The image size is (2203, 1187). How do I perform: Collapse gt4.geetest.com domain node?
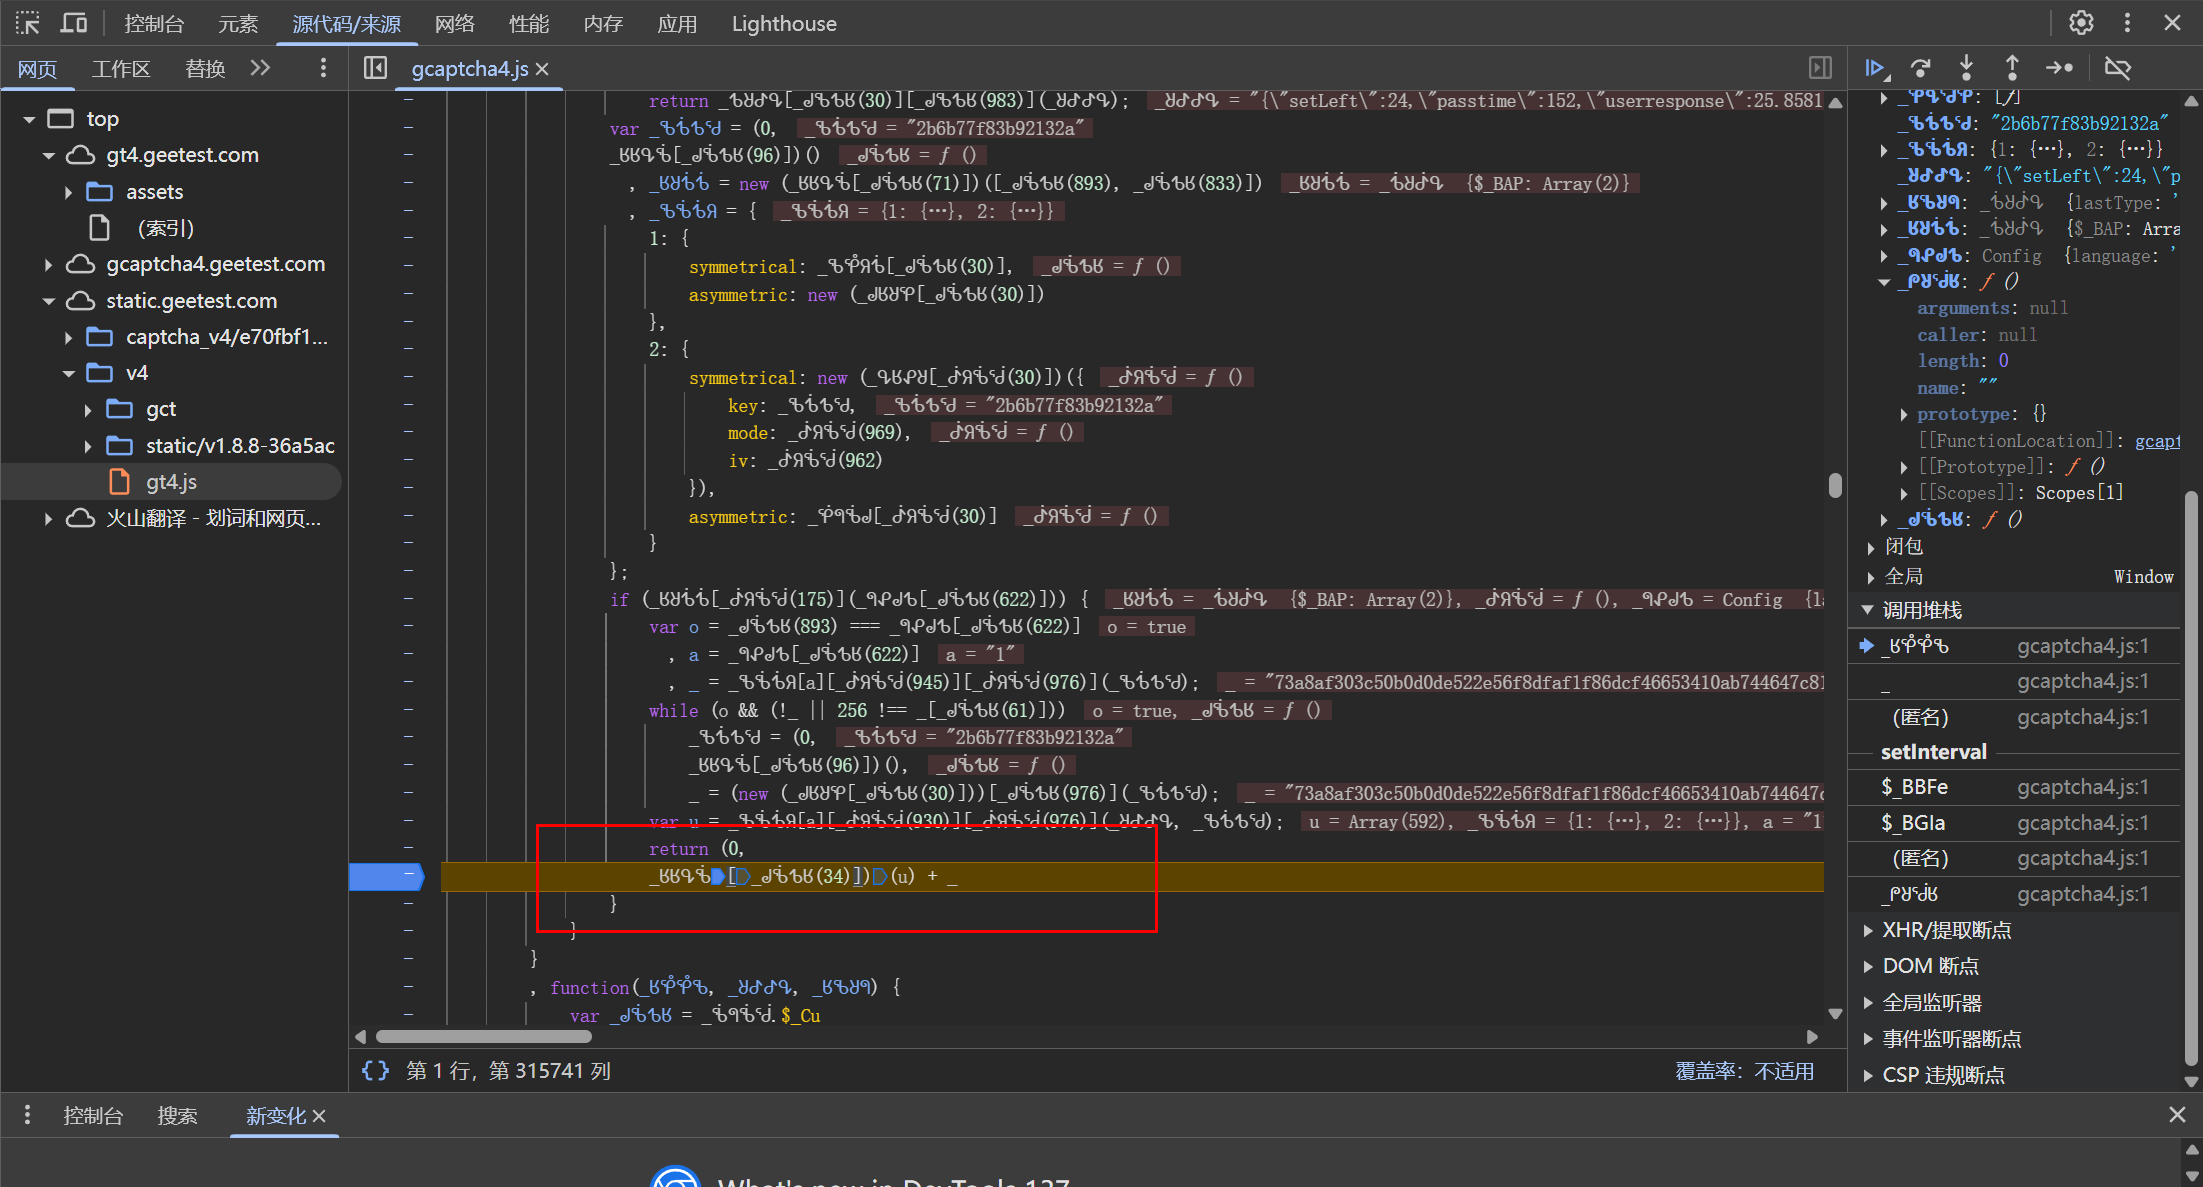pos(48,156)
